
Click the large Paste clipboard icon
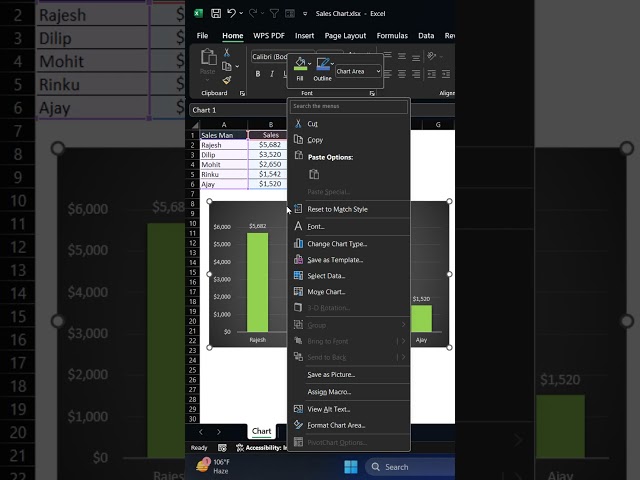pyautogui.click(x=208, y=57)
